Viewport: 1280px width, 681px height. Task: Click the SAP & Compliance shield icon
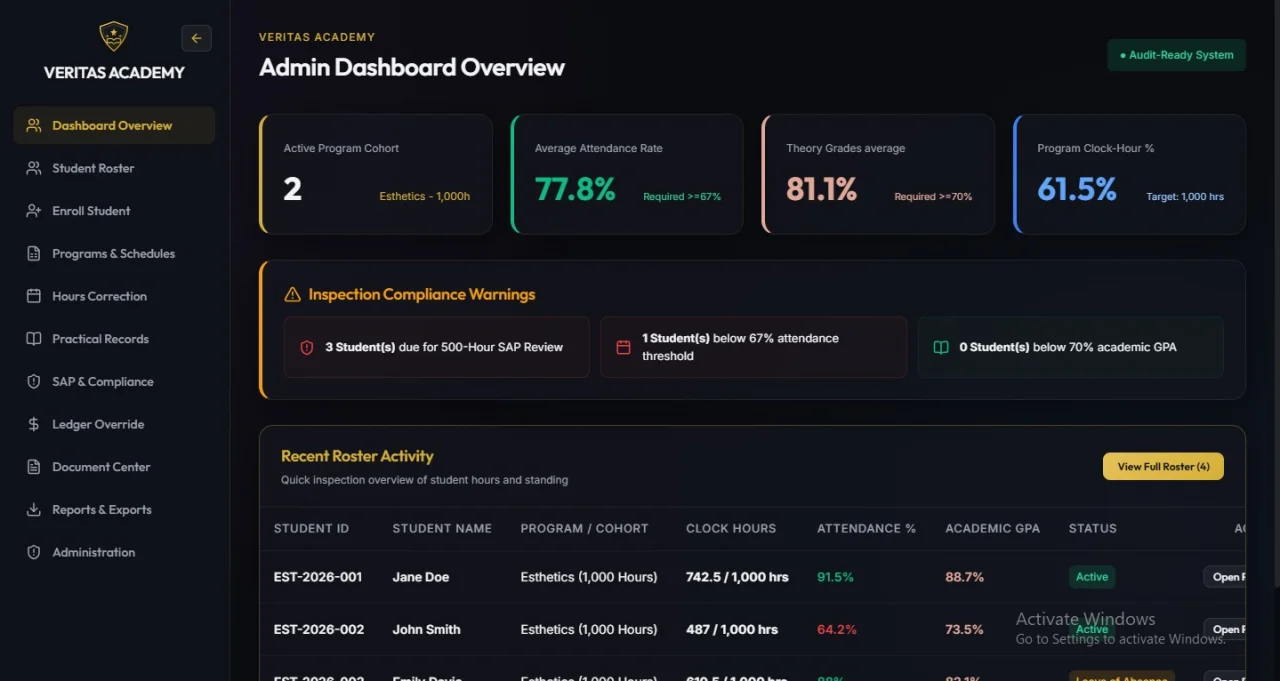pyautogui.click(x=34, y=382)
